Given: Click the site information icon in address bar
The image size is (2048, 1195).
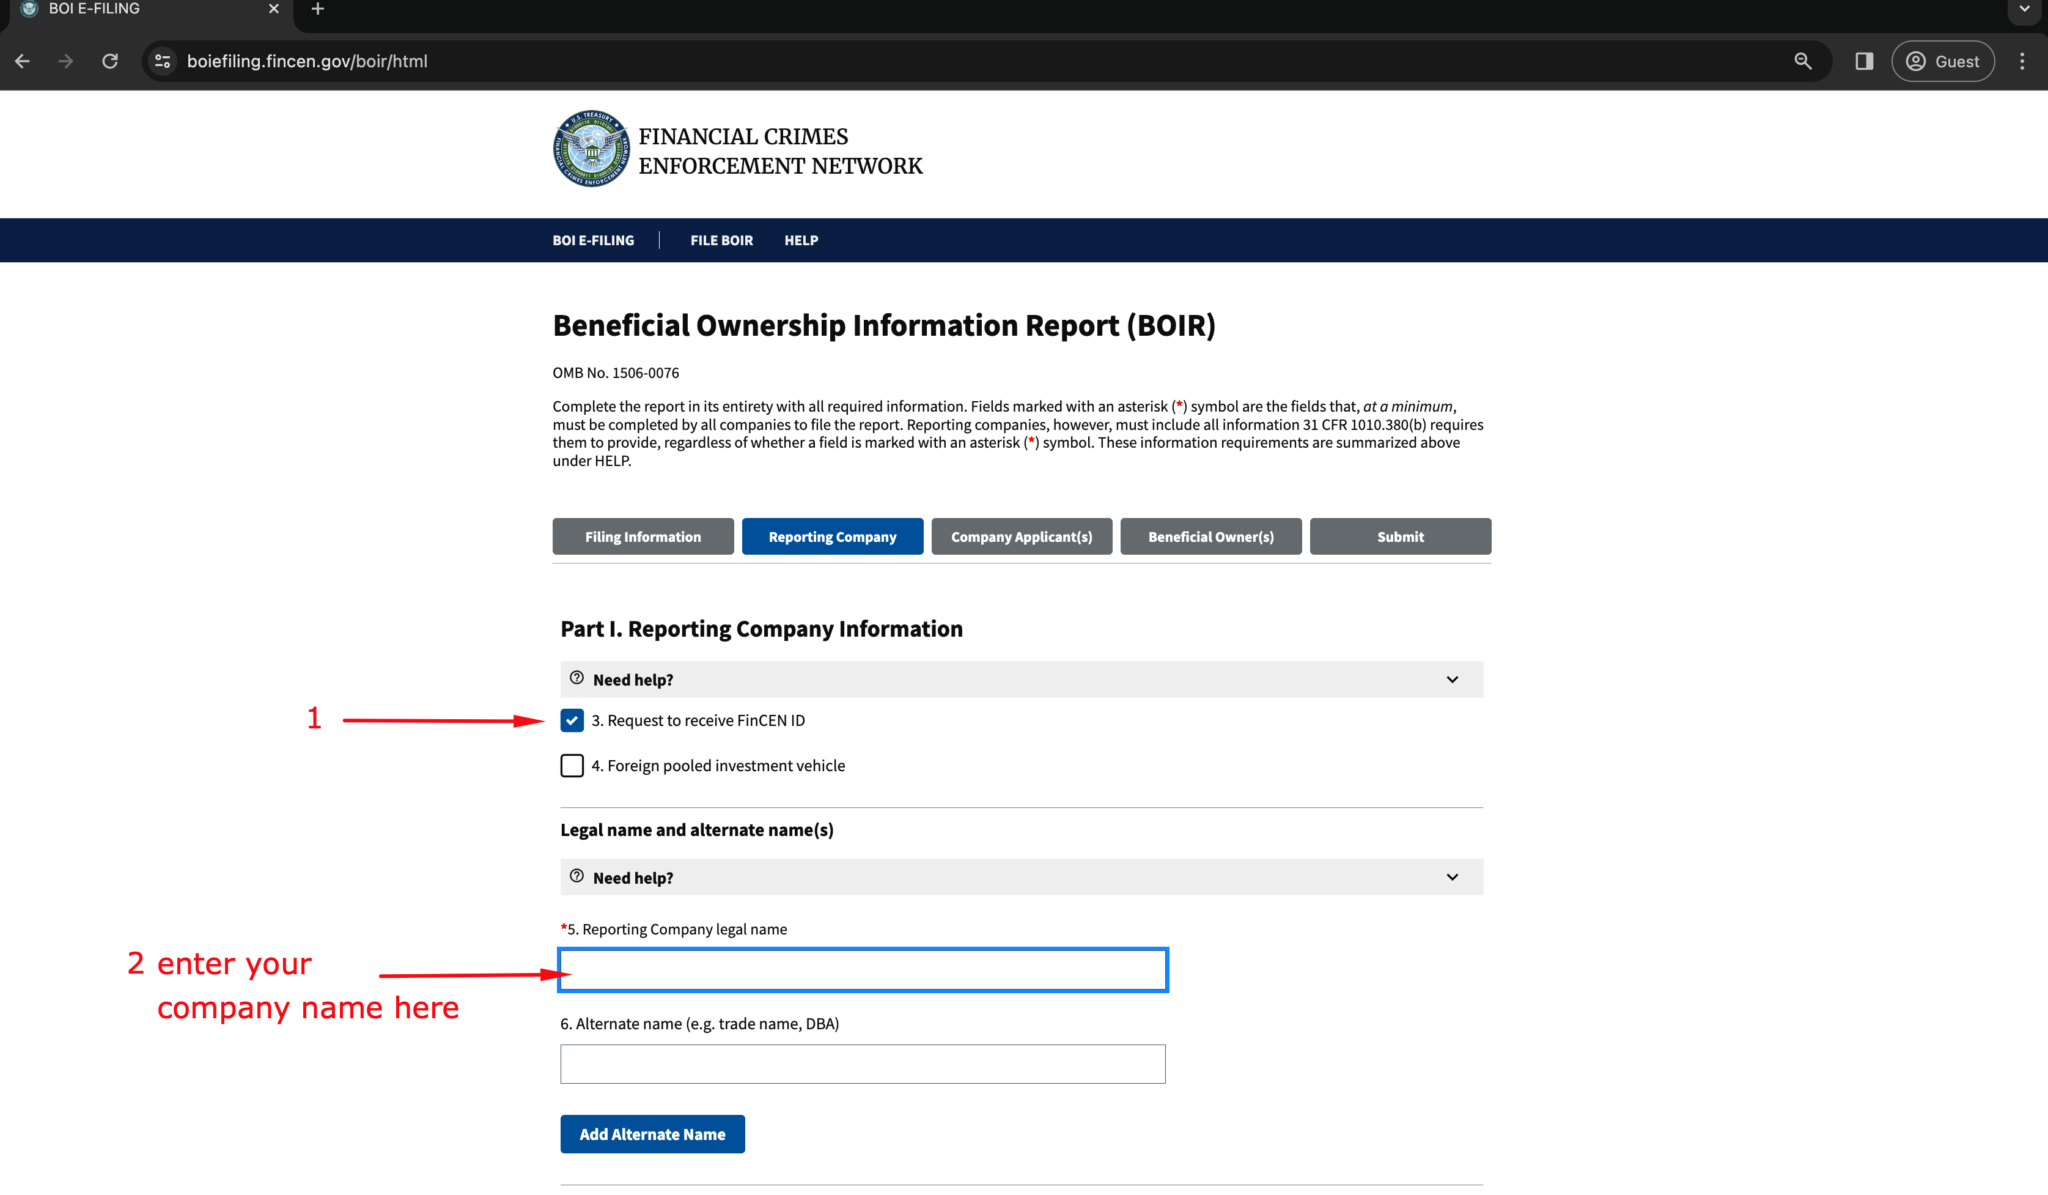Looking at the screenshot, I should (x=162, y=61).
